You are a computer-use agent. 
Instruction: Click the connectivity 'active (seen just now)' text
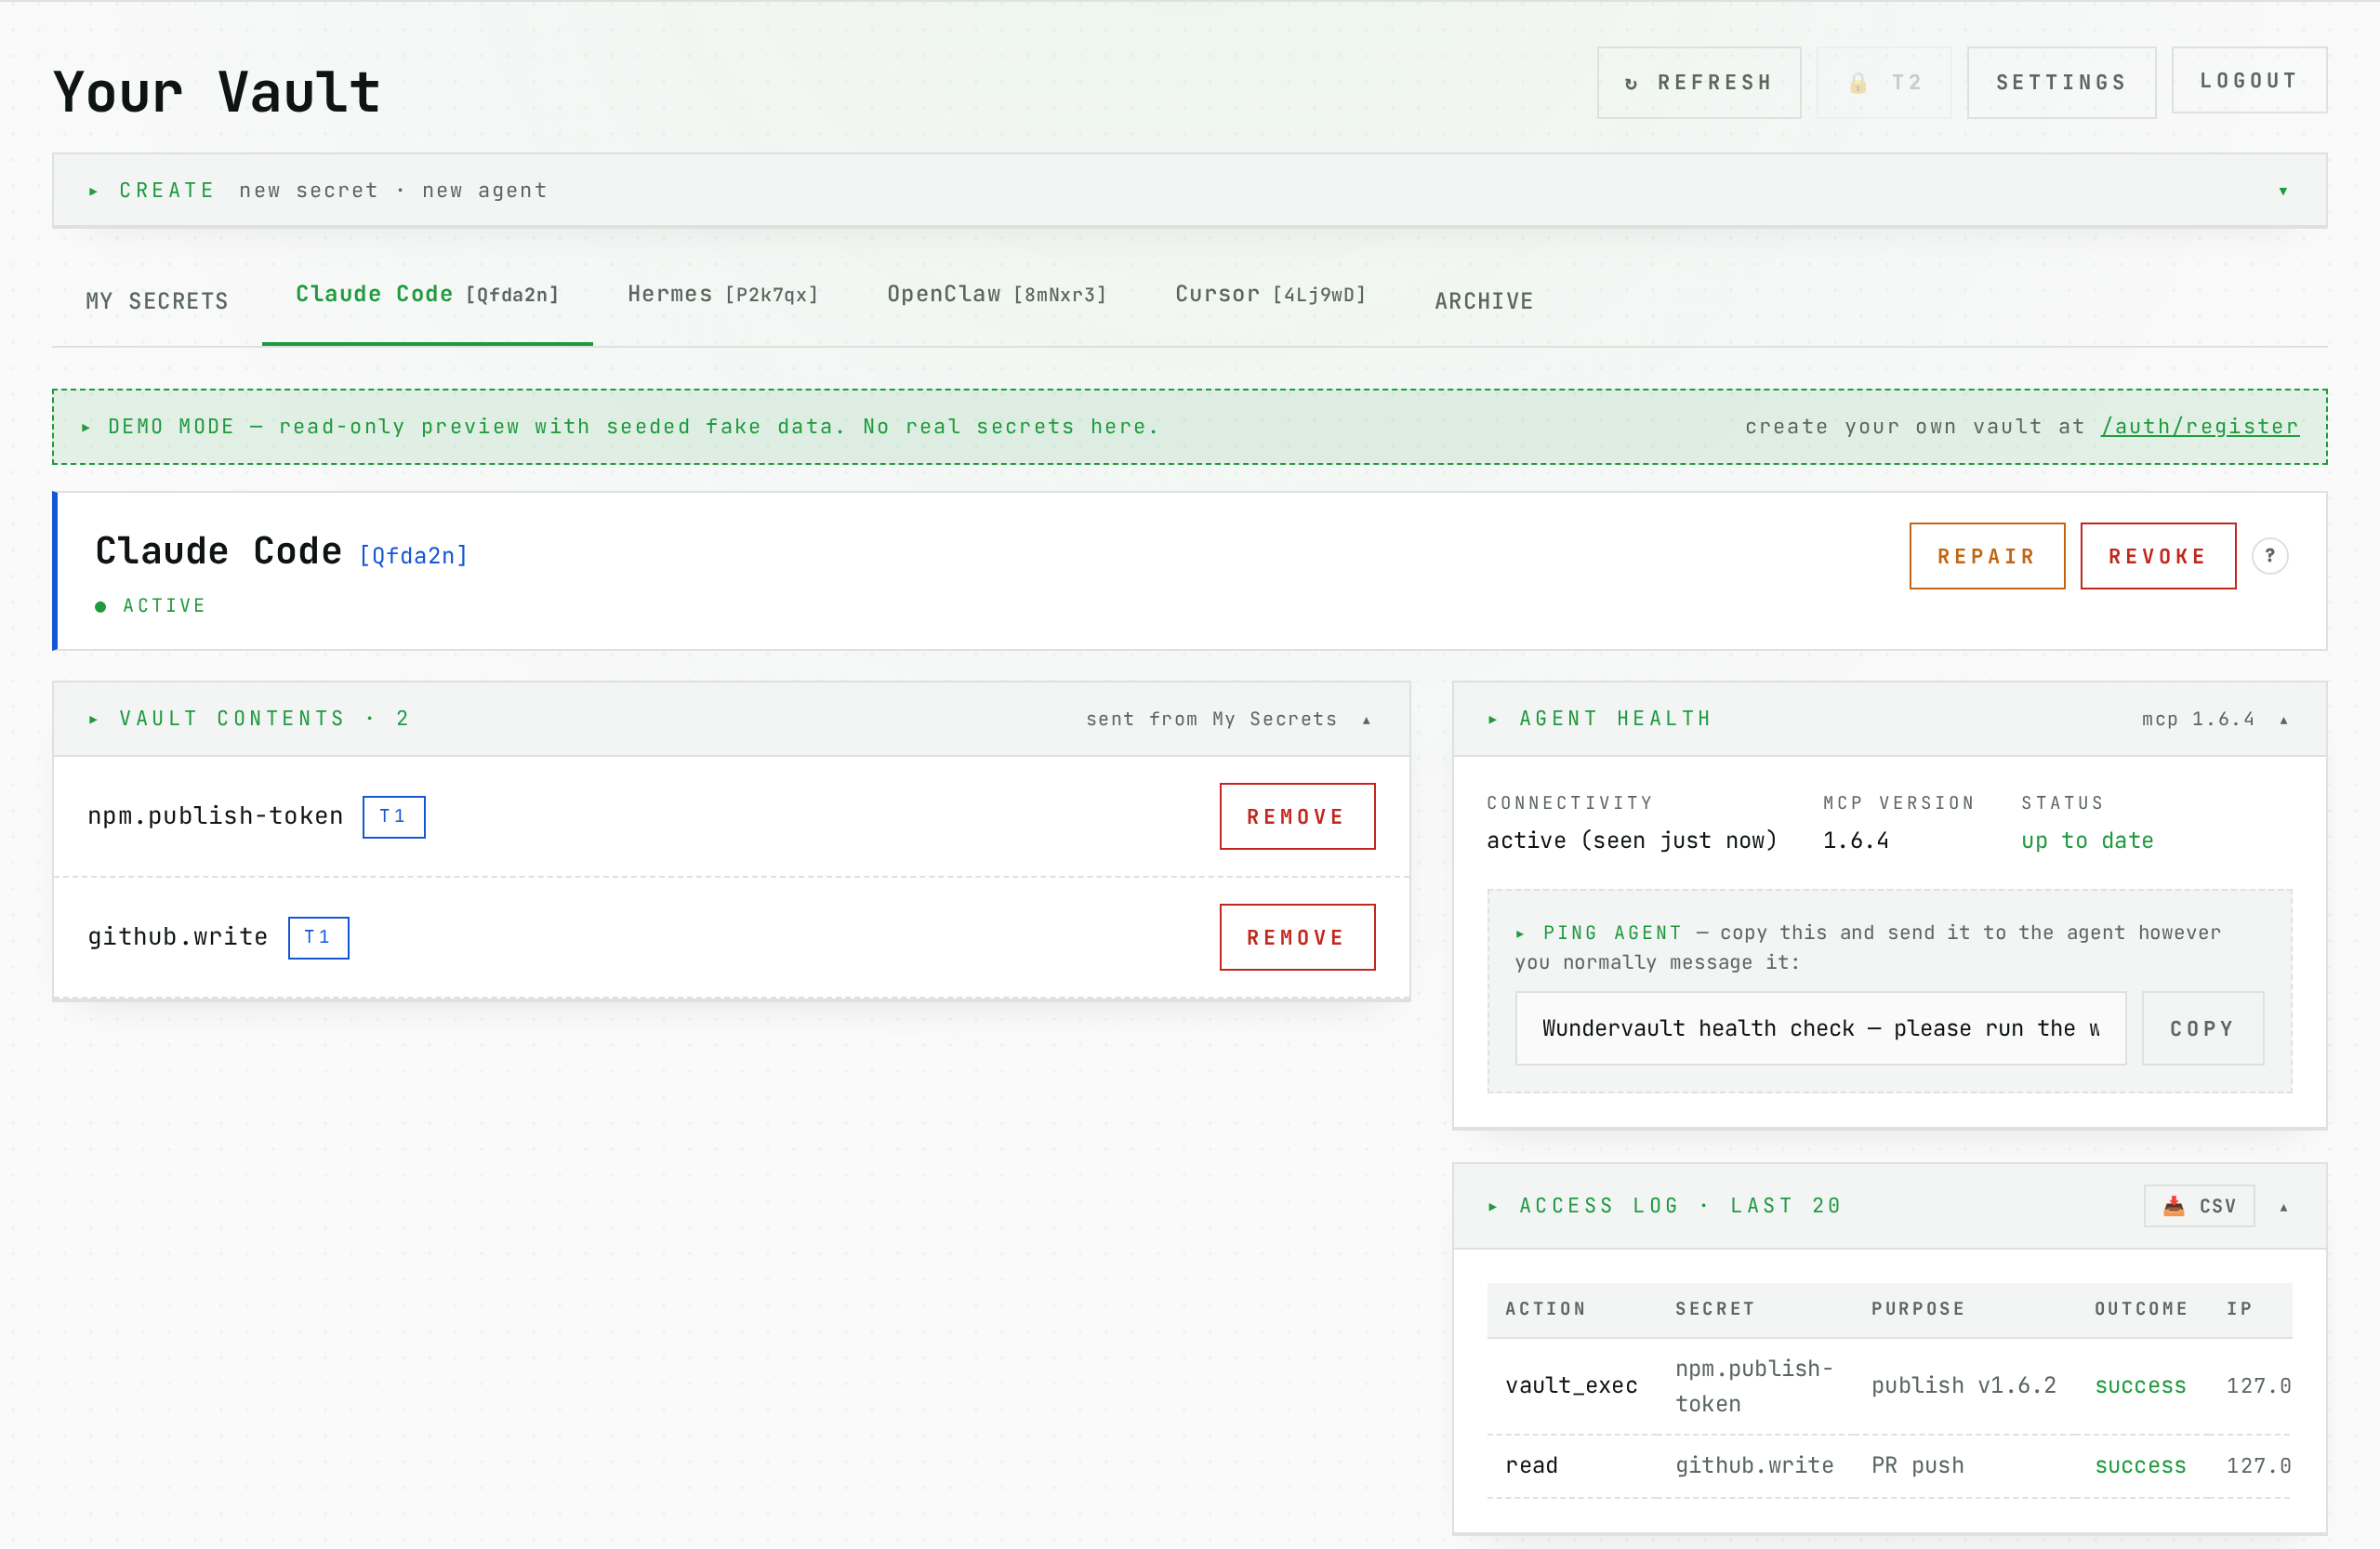(x=1631, y=841)
